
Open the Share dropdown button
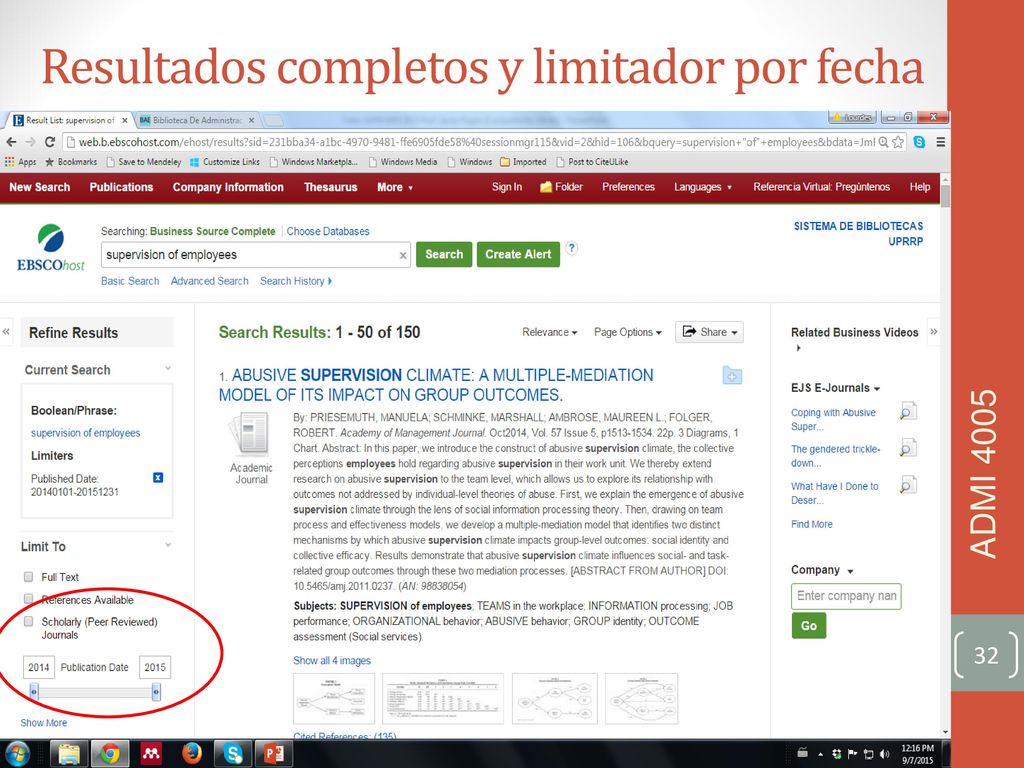[x=709, y=332]
